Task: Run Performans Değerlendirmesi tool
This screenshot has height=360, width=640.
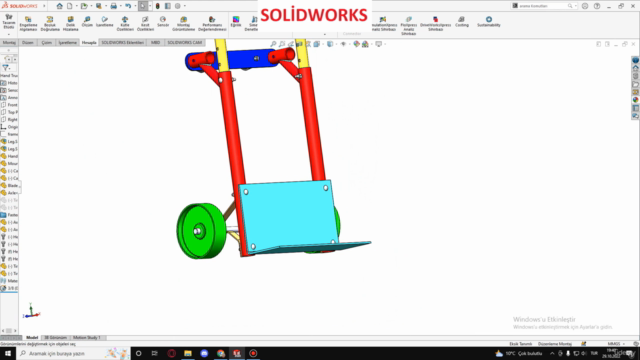Action: pos(212,24)
